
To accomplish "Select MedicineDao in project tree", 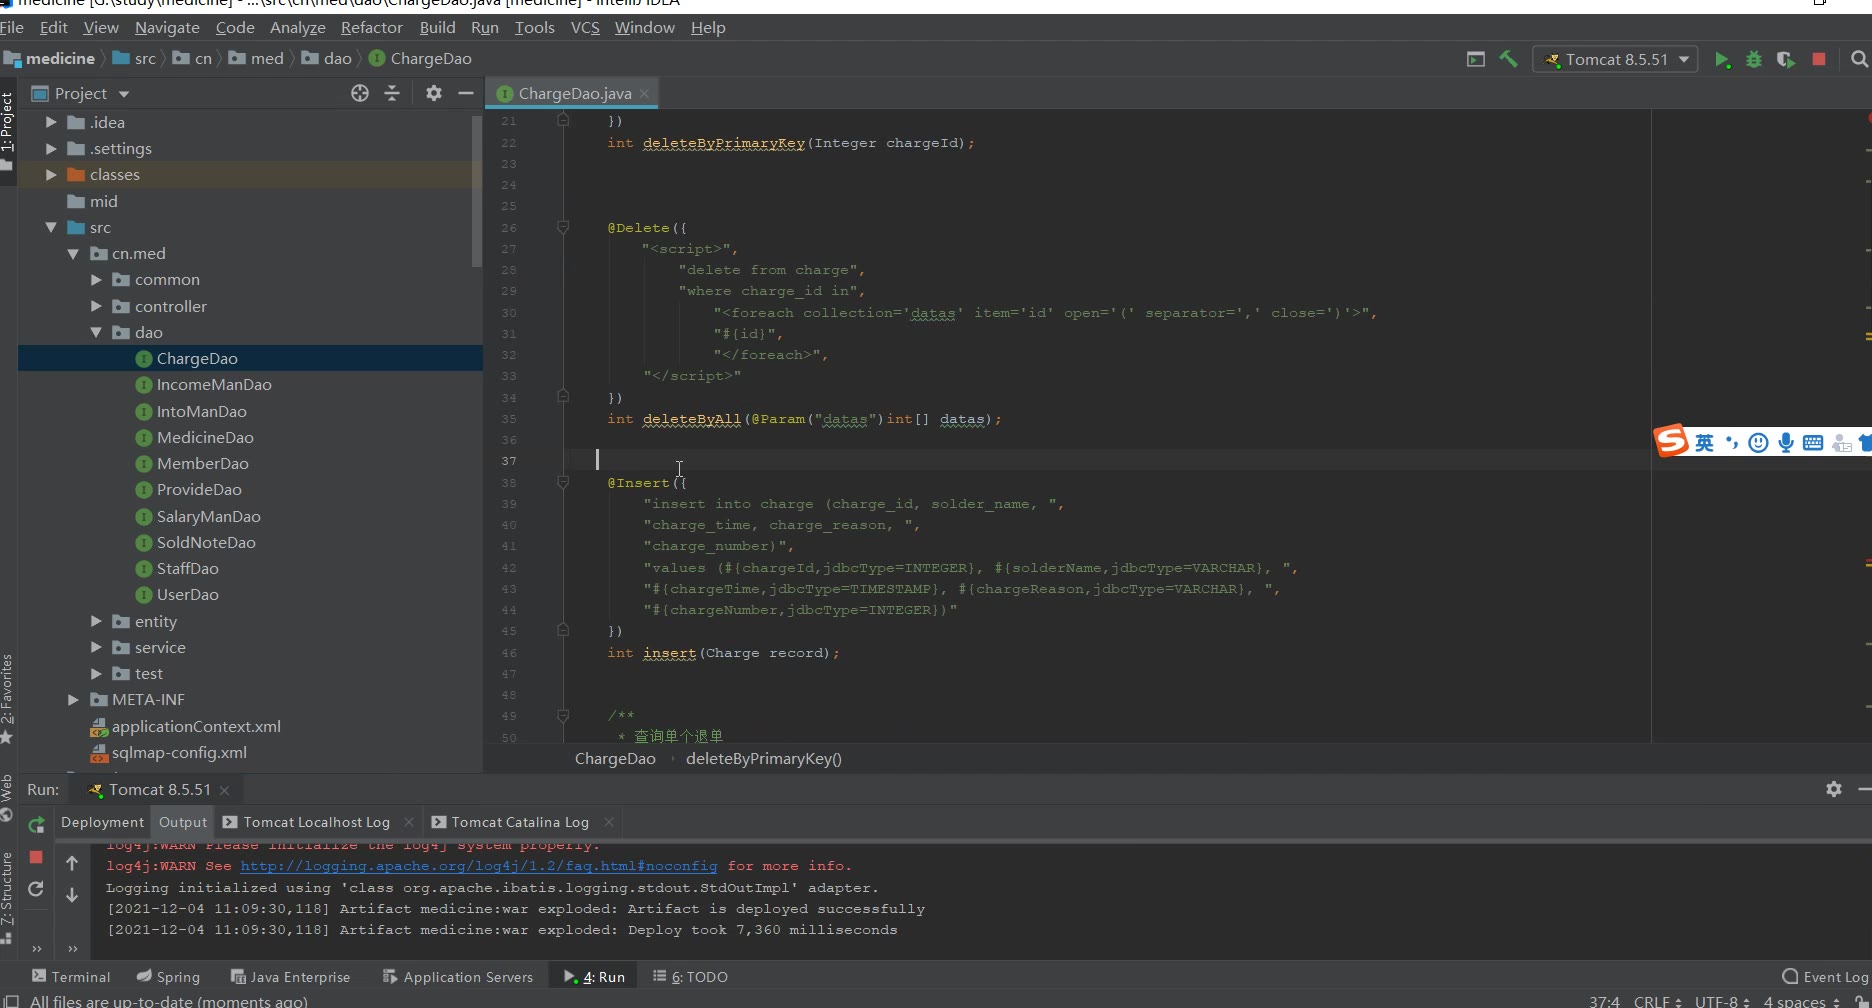I will (204, 437).
